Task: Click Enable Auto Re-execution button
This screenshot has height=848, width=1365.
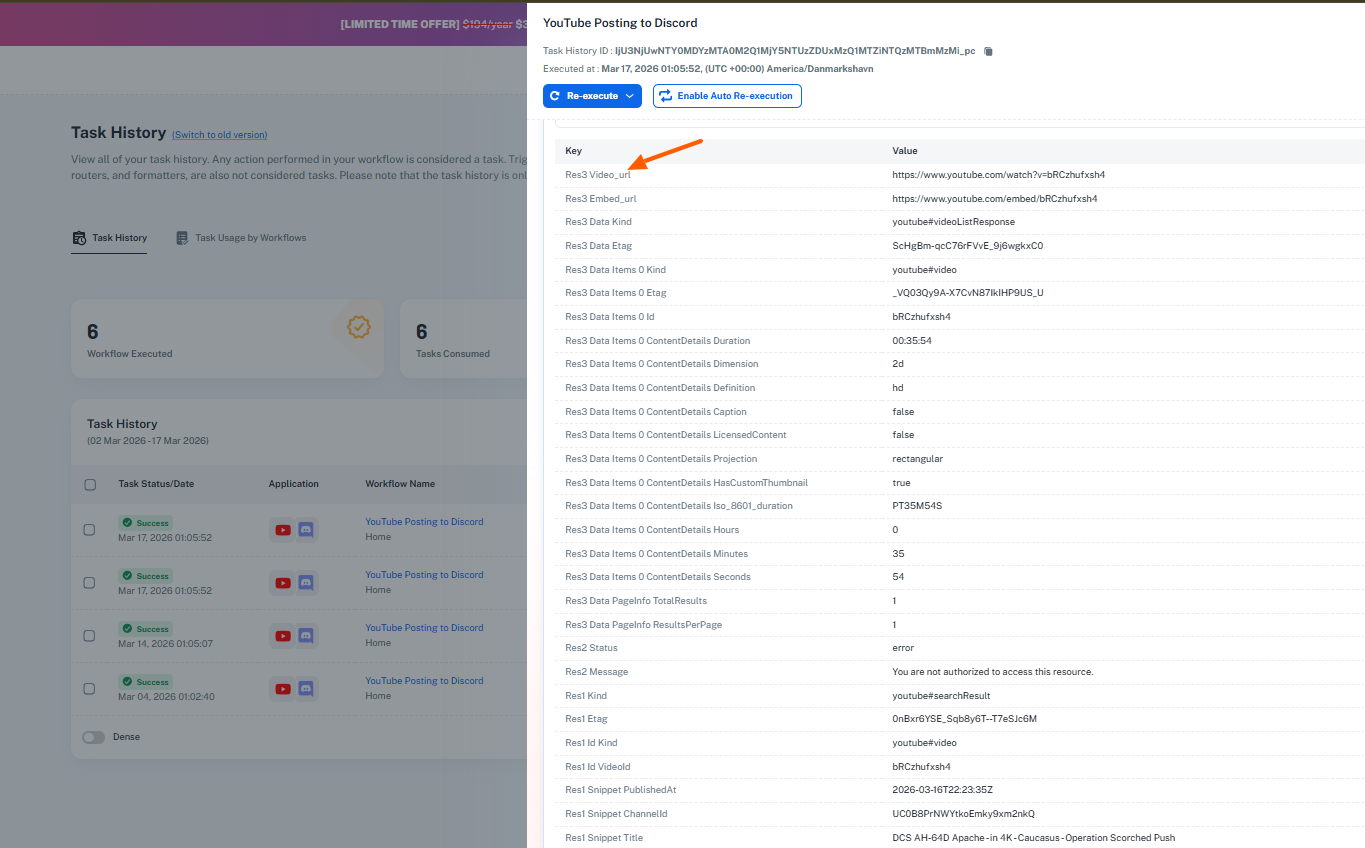Action: click(x=727, y=96)
